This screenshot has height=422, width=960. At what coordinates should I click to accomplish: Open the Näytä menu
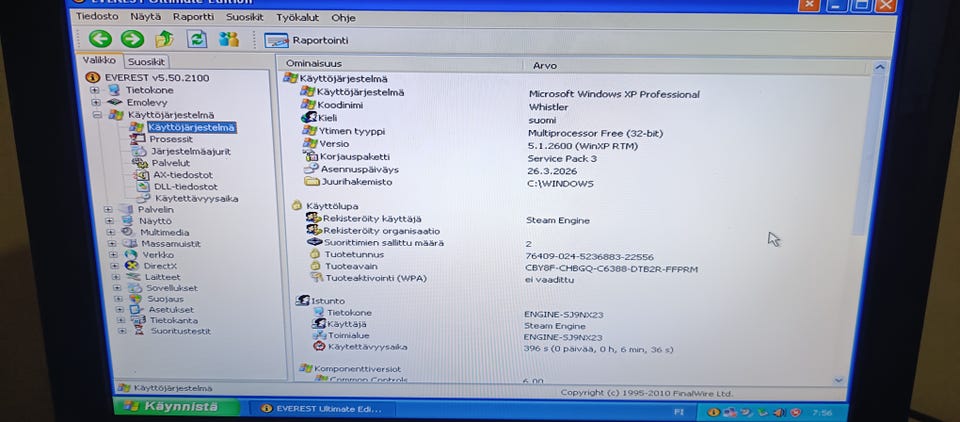pos(145,17)
